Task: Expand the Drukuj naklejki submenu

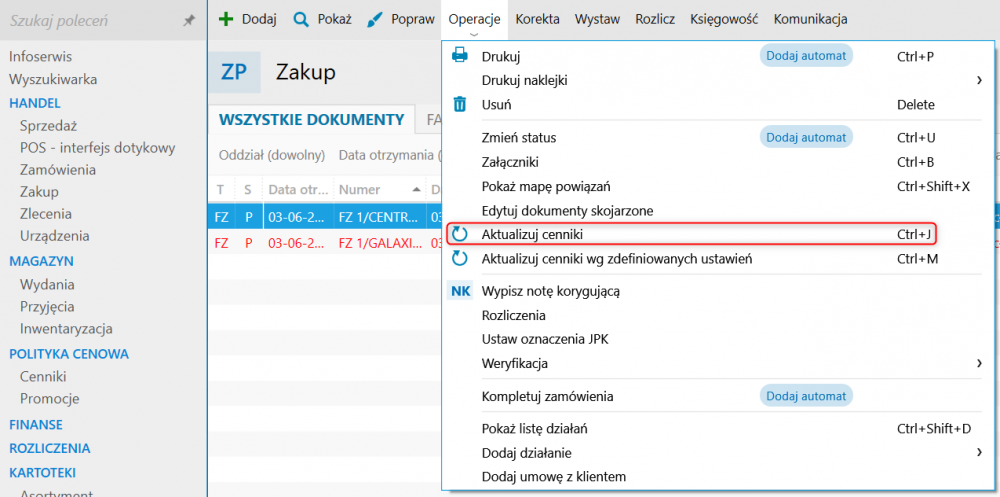Action: (x=979, y=80)
